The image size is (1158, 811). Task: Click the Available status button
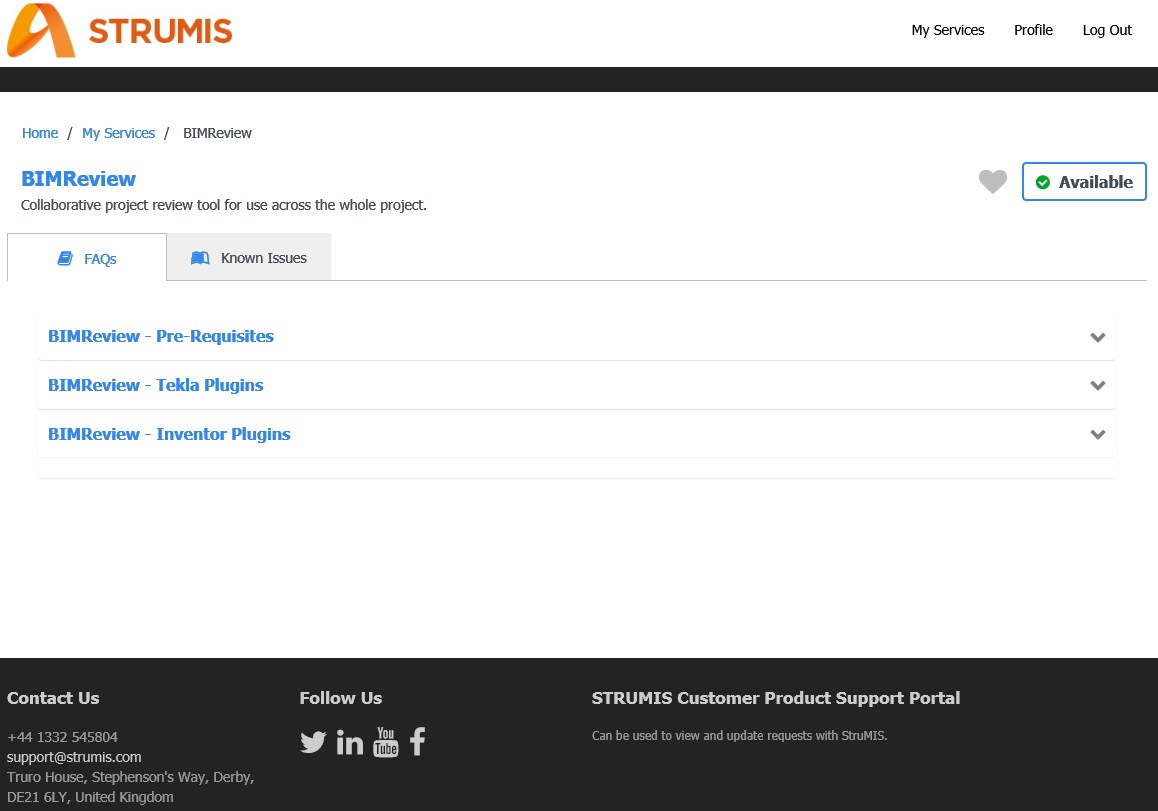click(1083, 182)
